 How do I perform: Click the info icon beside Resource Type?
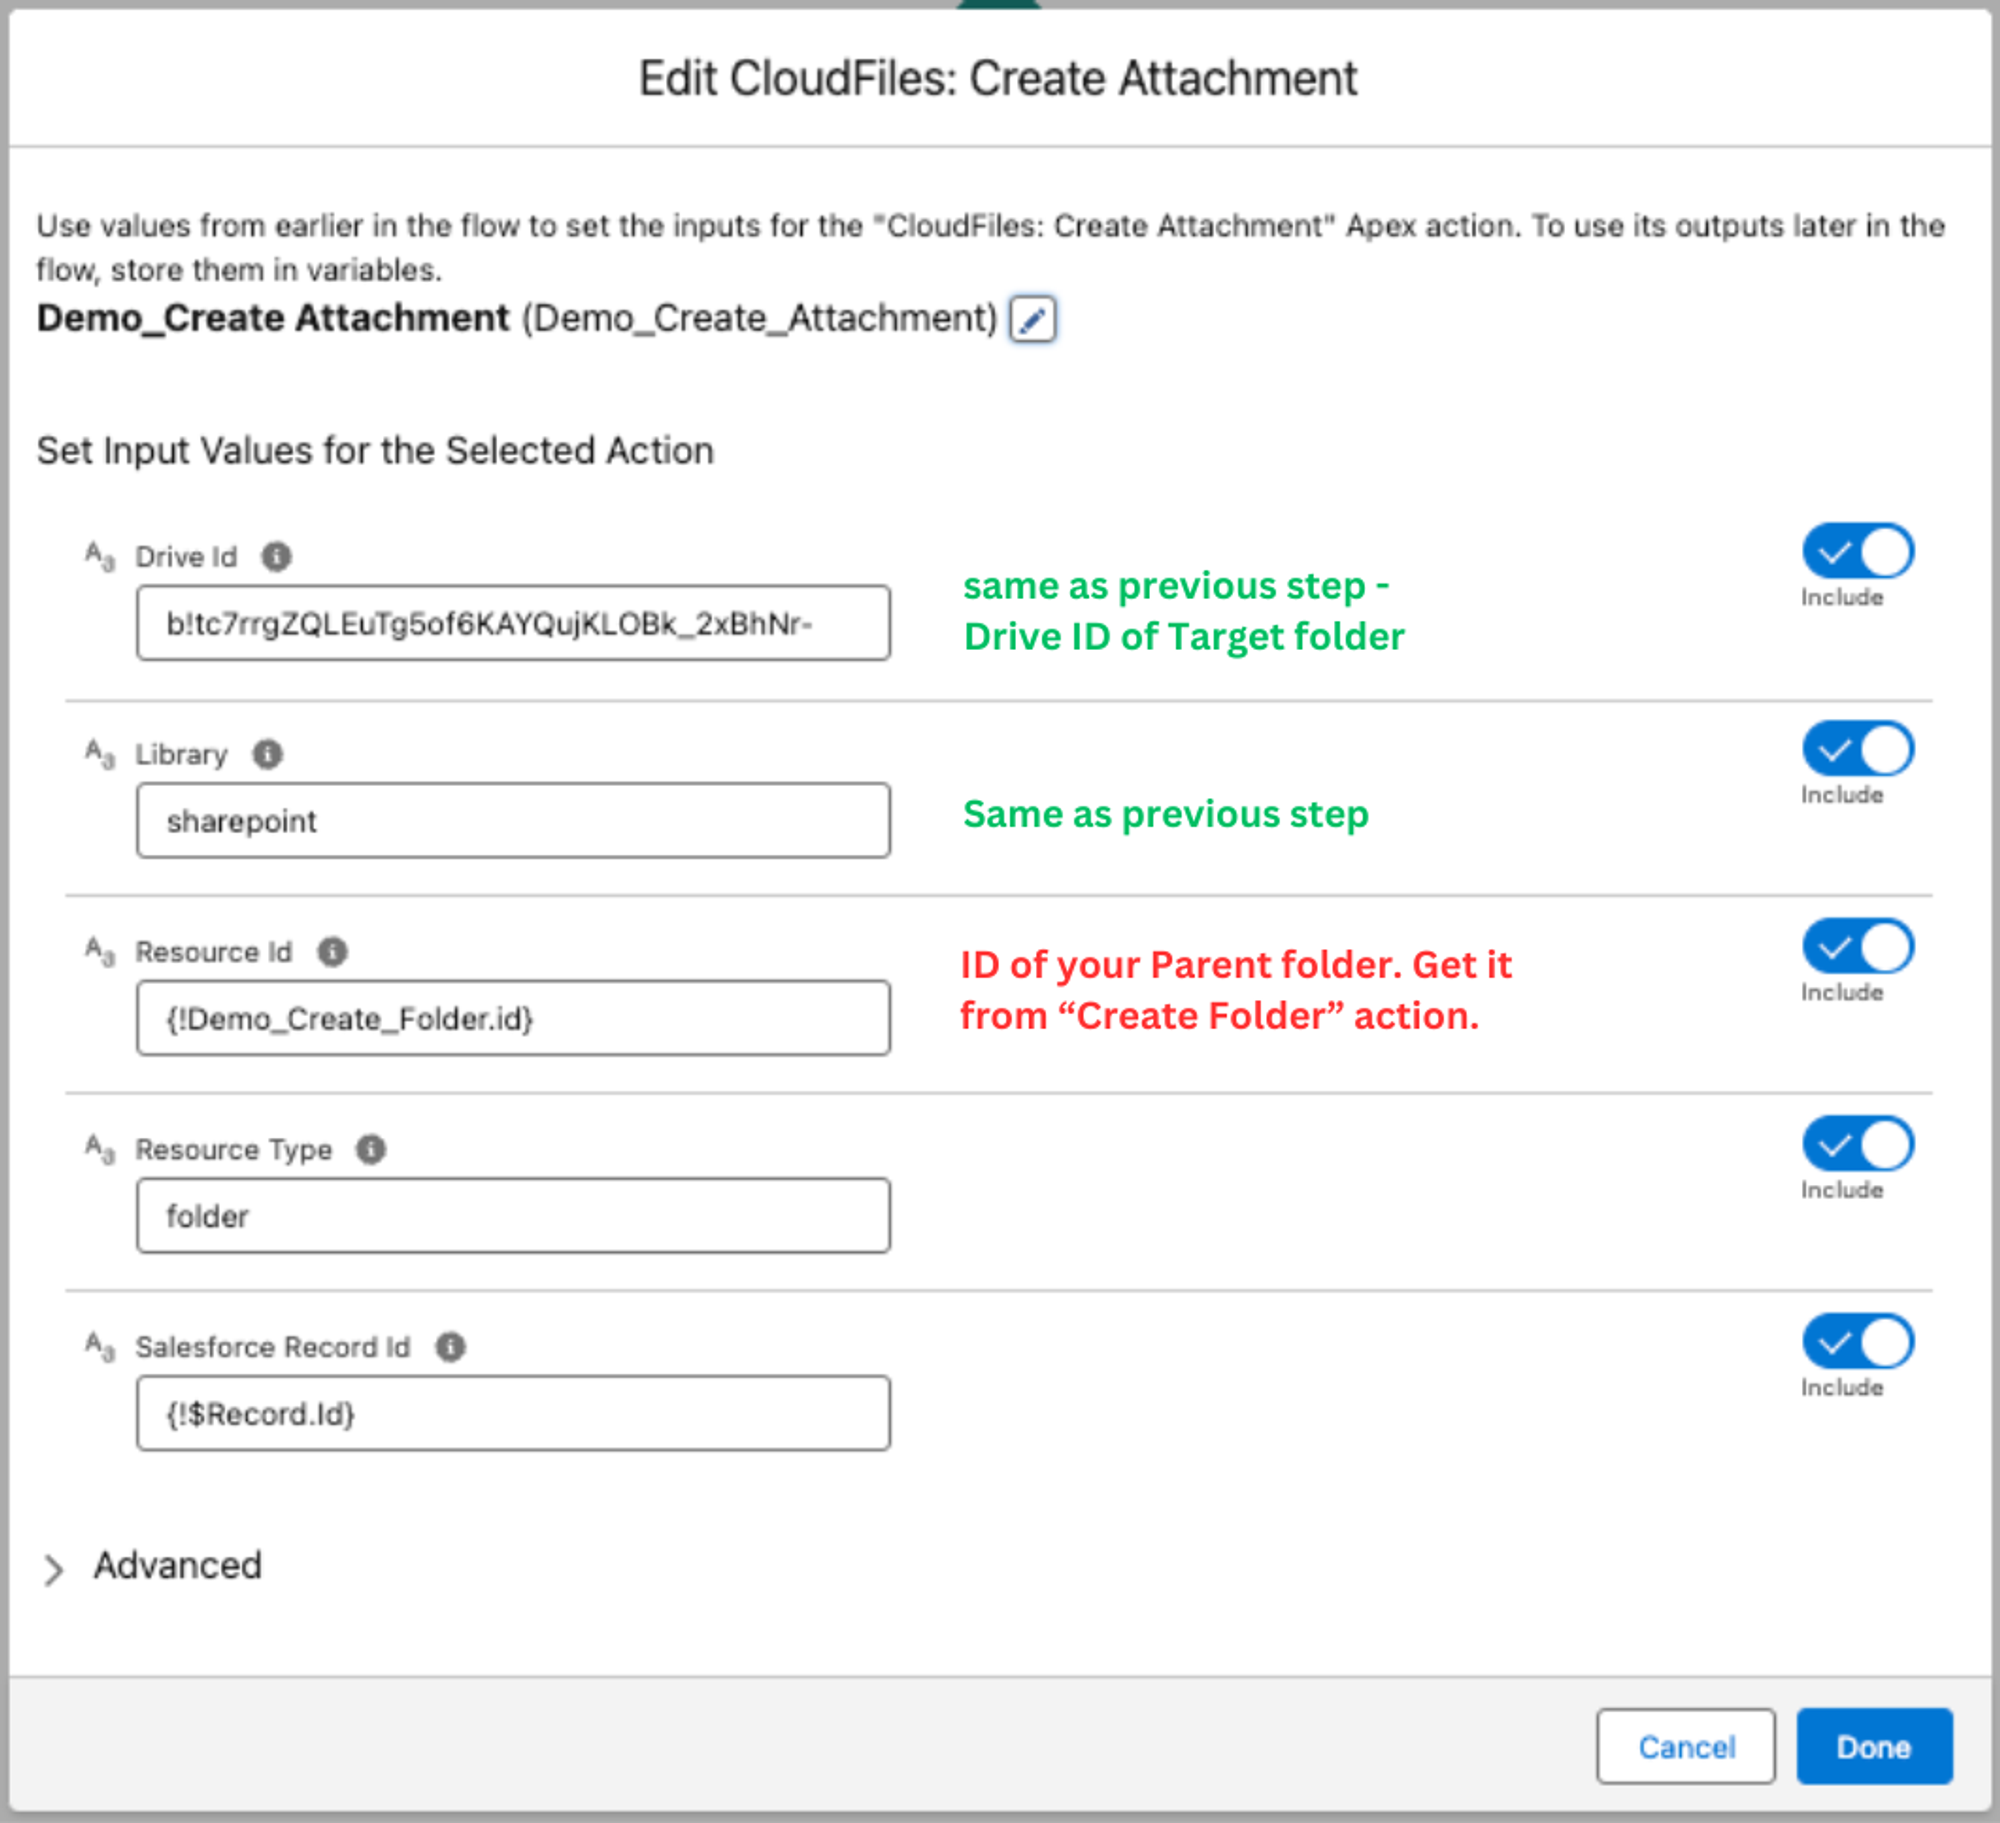[369, 1148]
